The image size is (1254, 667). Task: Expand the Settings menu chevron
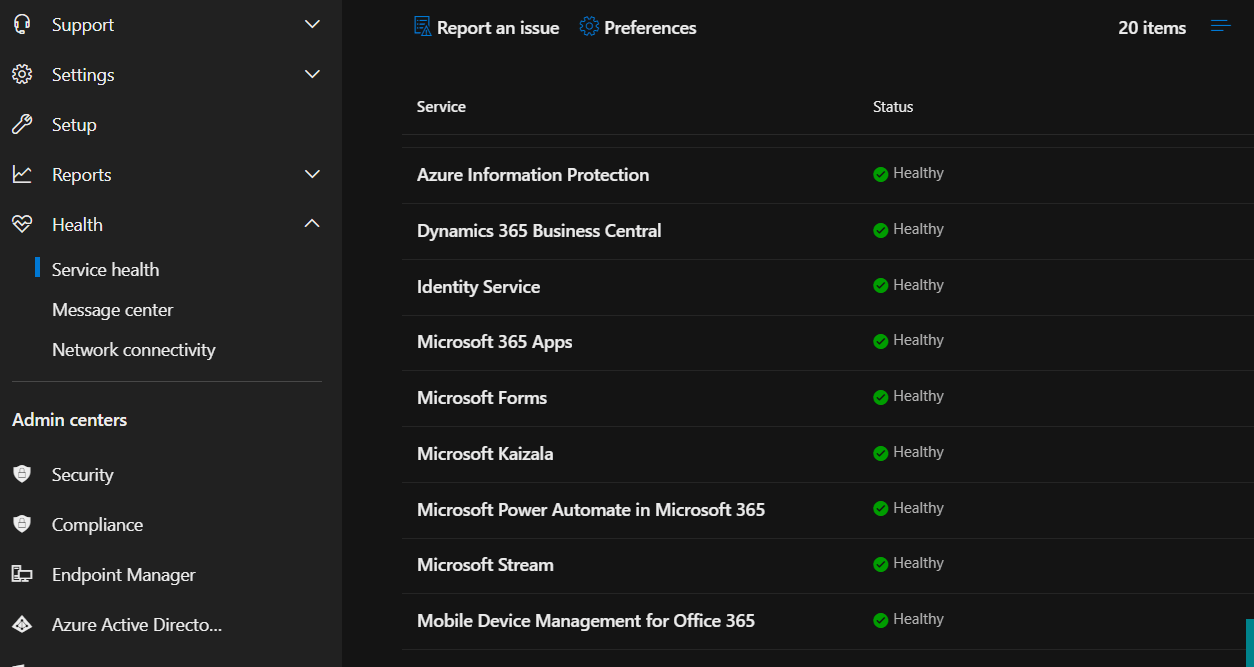pyautogui.click(x=312, y=74)
